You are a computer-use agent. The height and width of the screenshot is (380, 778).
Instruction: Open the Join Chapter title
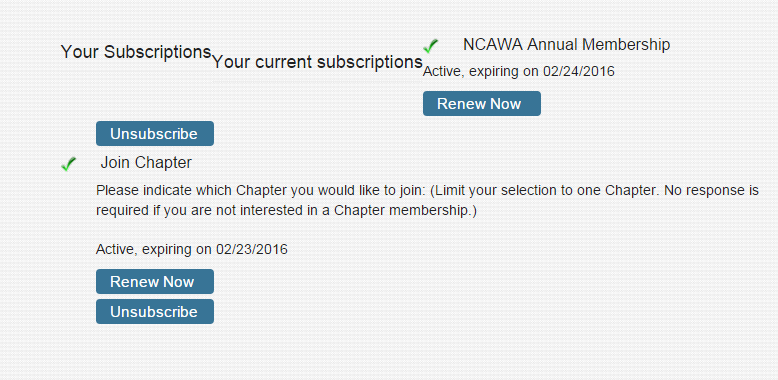[x=146, y=163]
